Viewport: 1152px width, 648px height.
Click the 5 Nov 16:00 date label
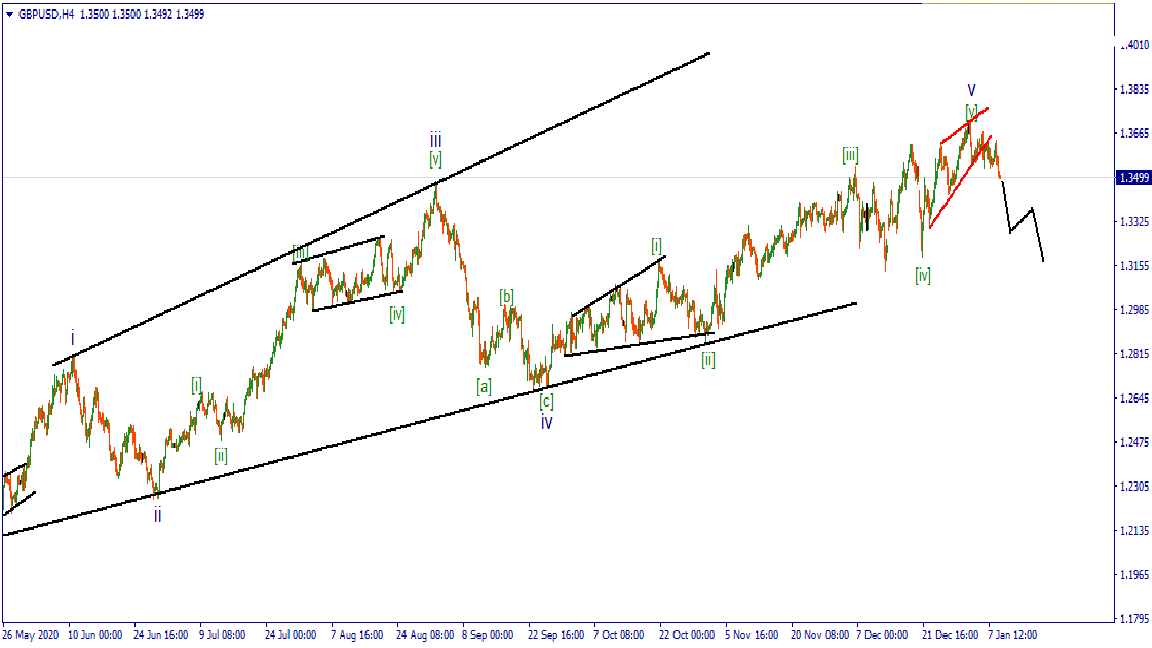752,635
